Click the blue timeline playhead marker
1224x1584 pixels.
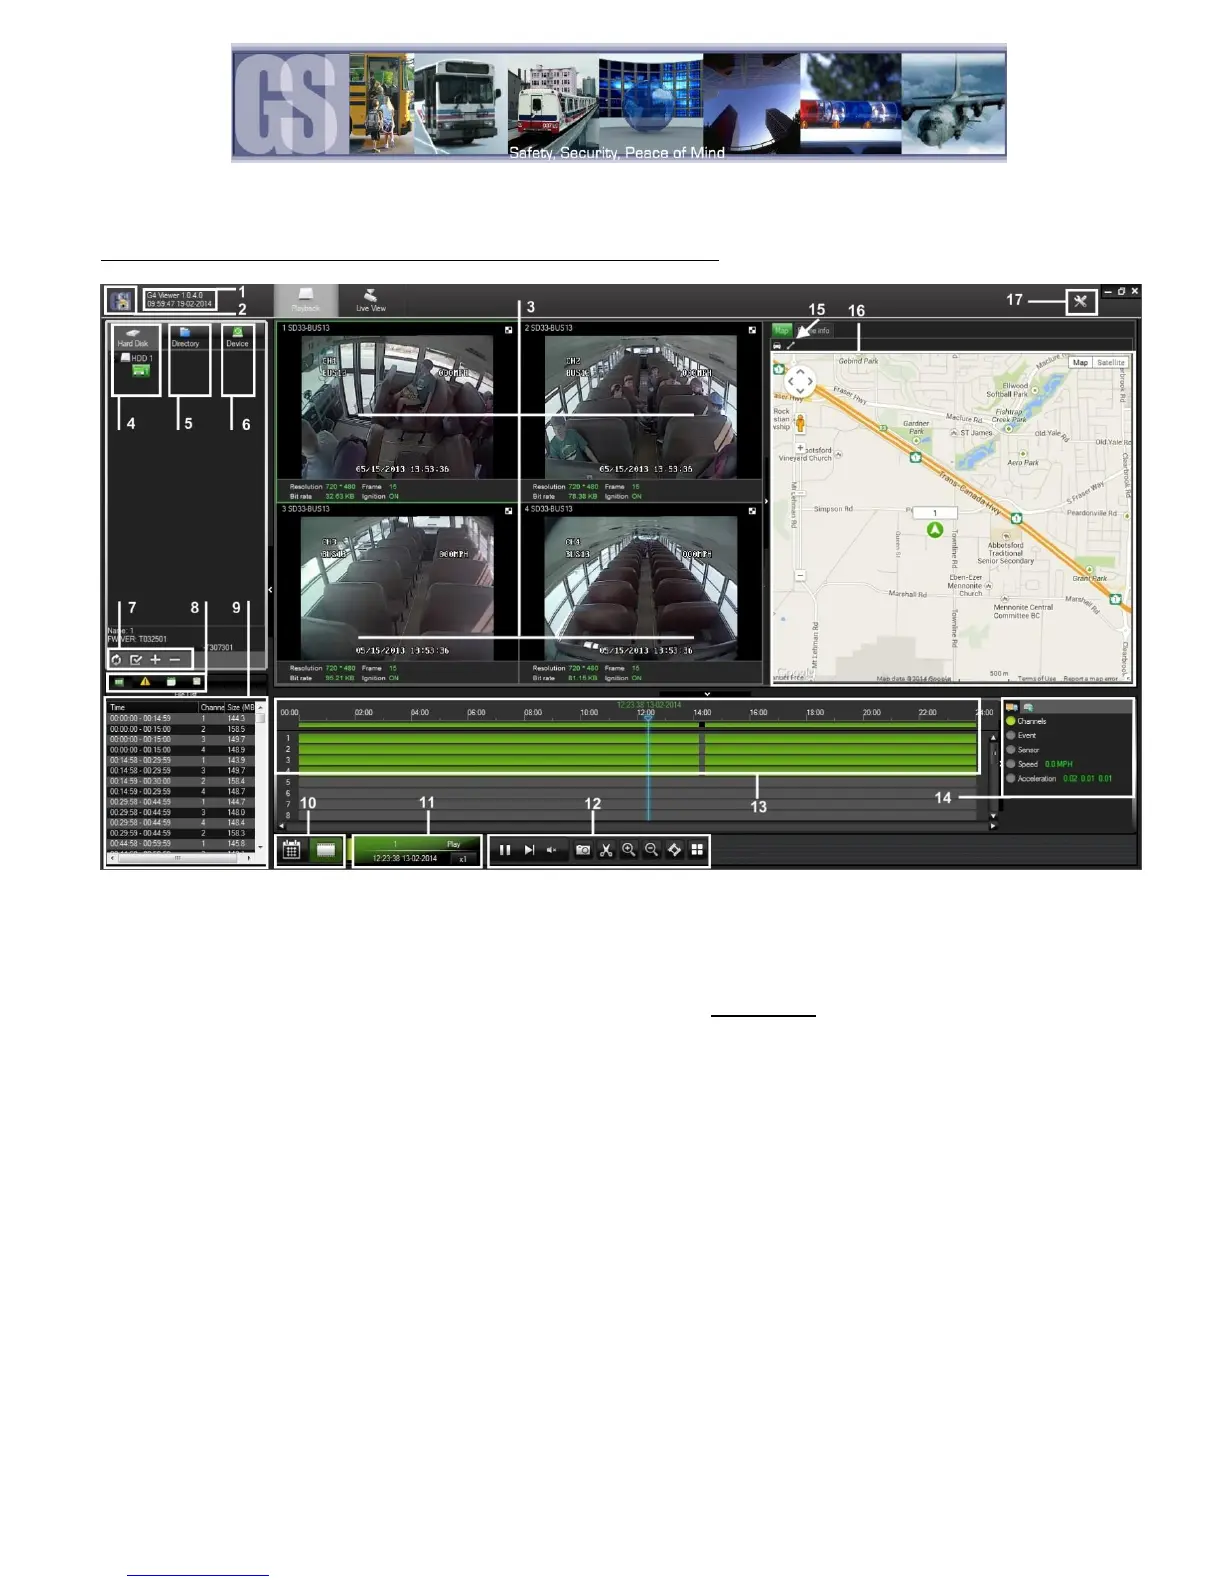[x=647, y=717]
